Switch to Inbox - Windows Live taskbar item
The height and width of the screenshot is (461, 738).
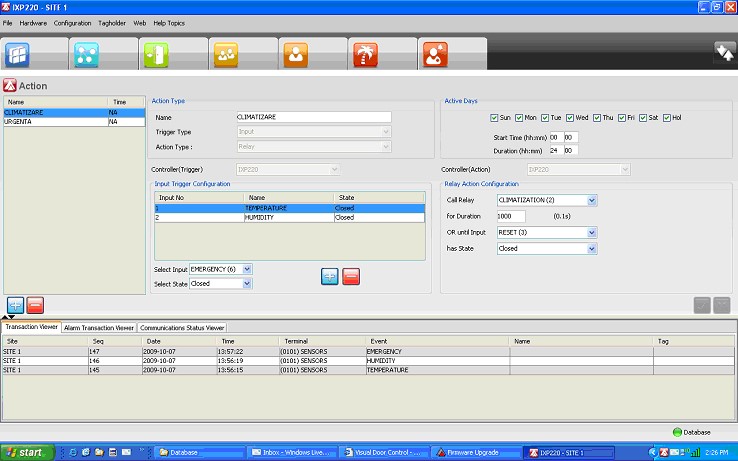click(293, 453)
